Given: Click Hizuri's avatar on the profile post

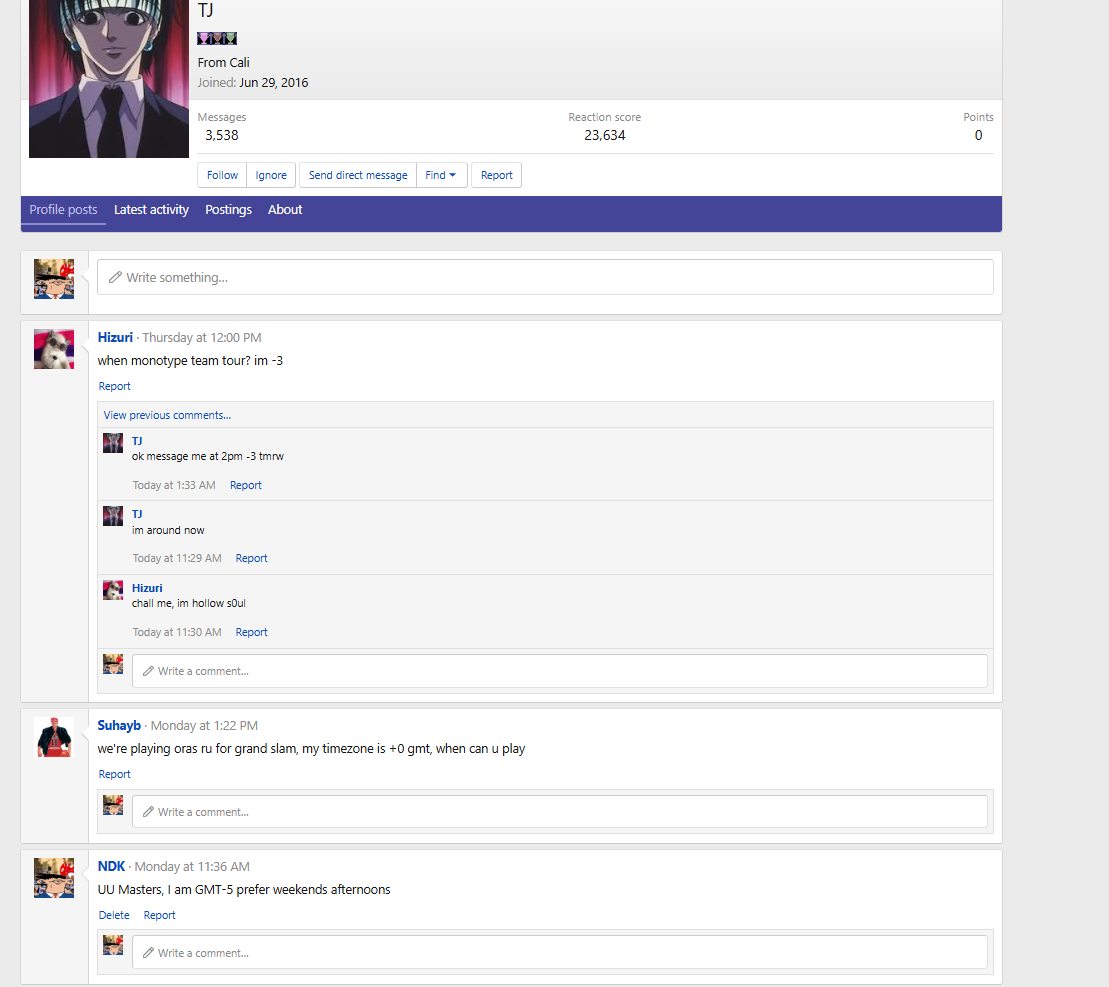Looking at the screenshot, I should point(54,349).
